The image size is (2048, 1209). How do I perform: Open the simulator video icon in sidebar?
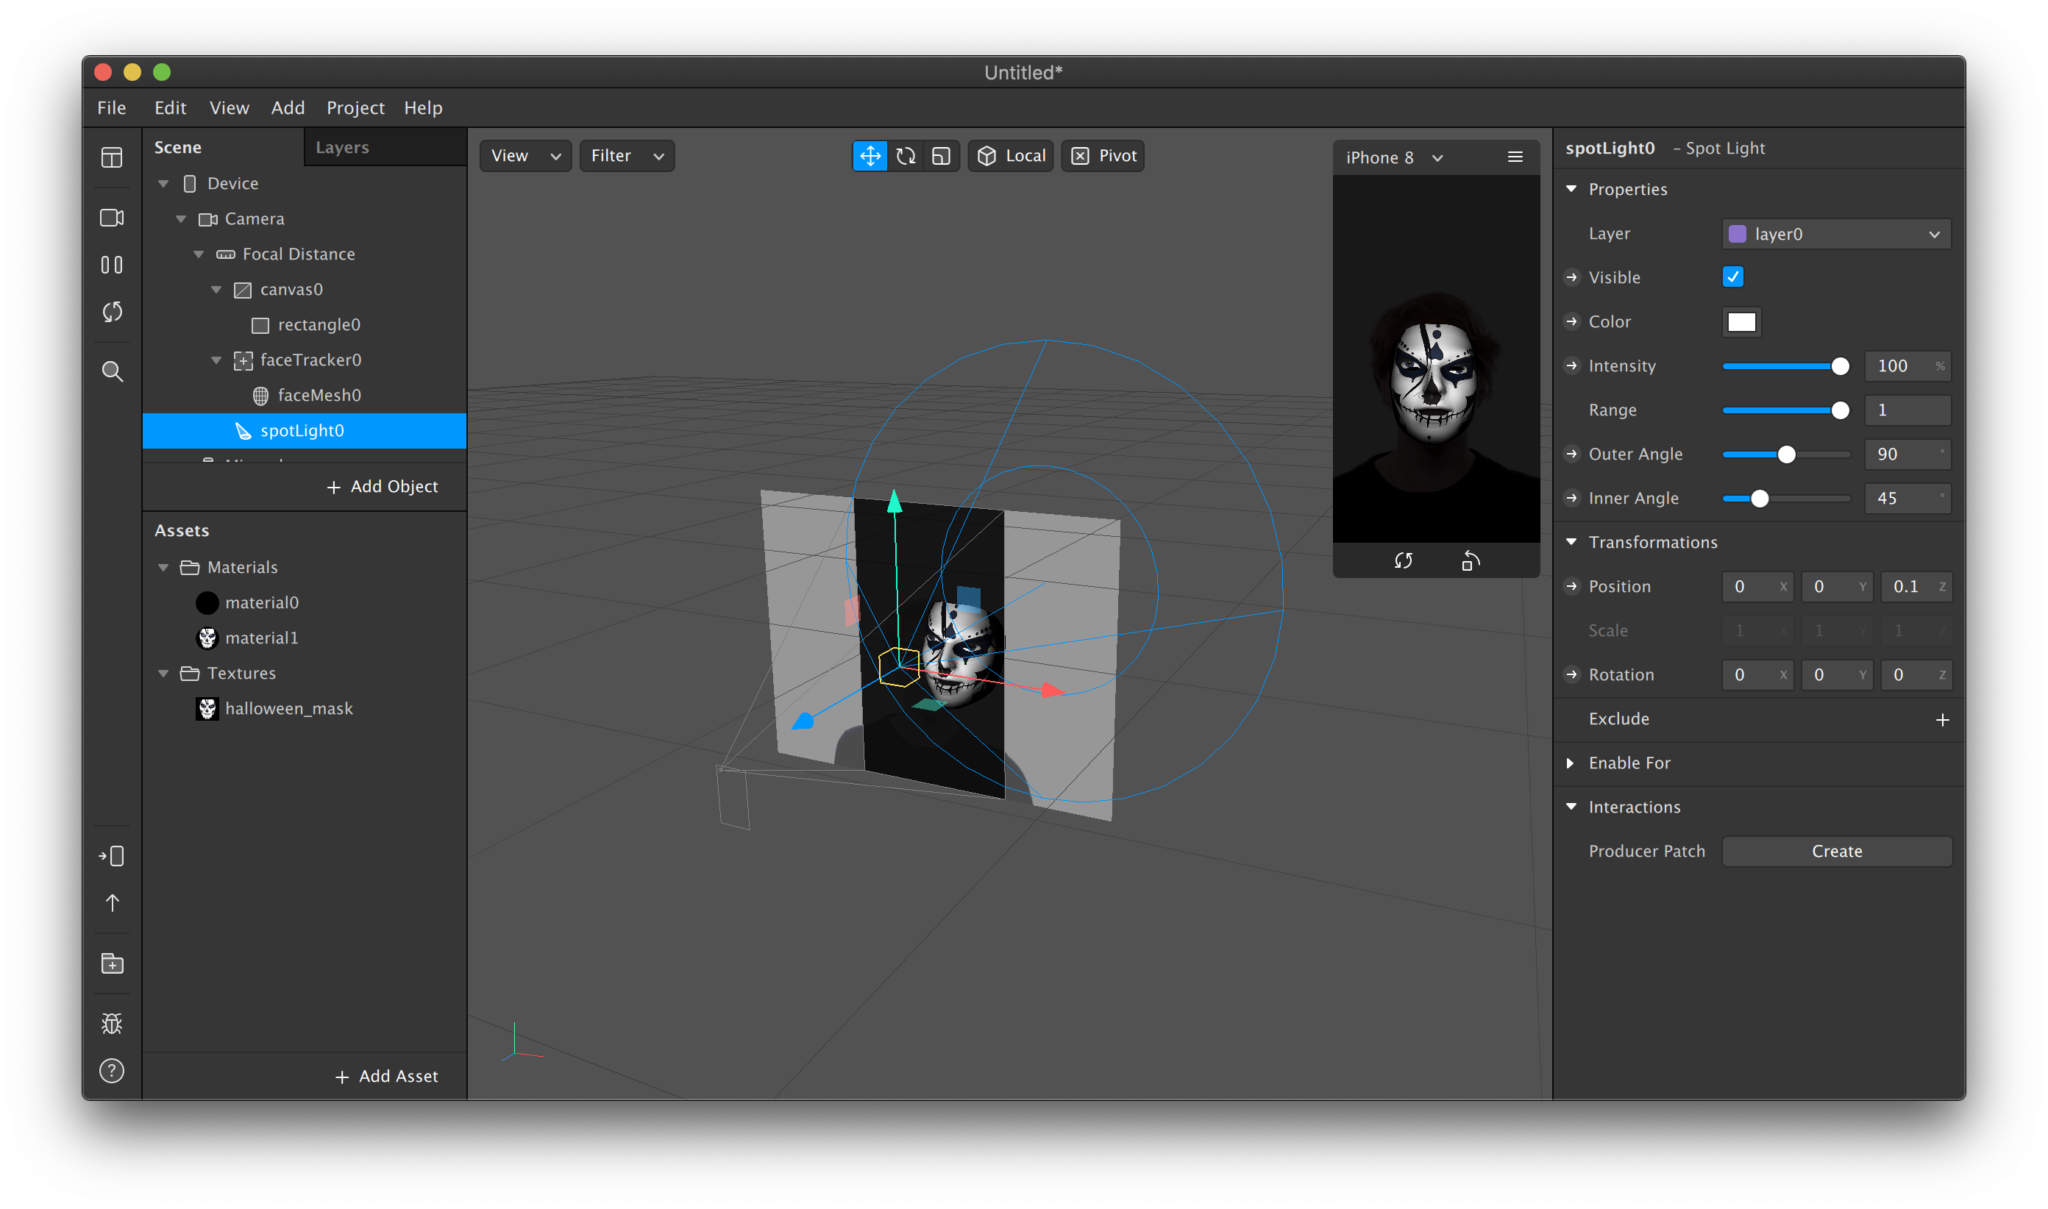click(x=112, y=217)
